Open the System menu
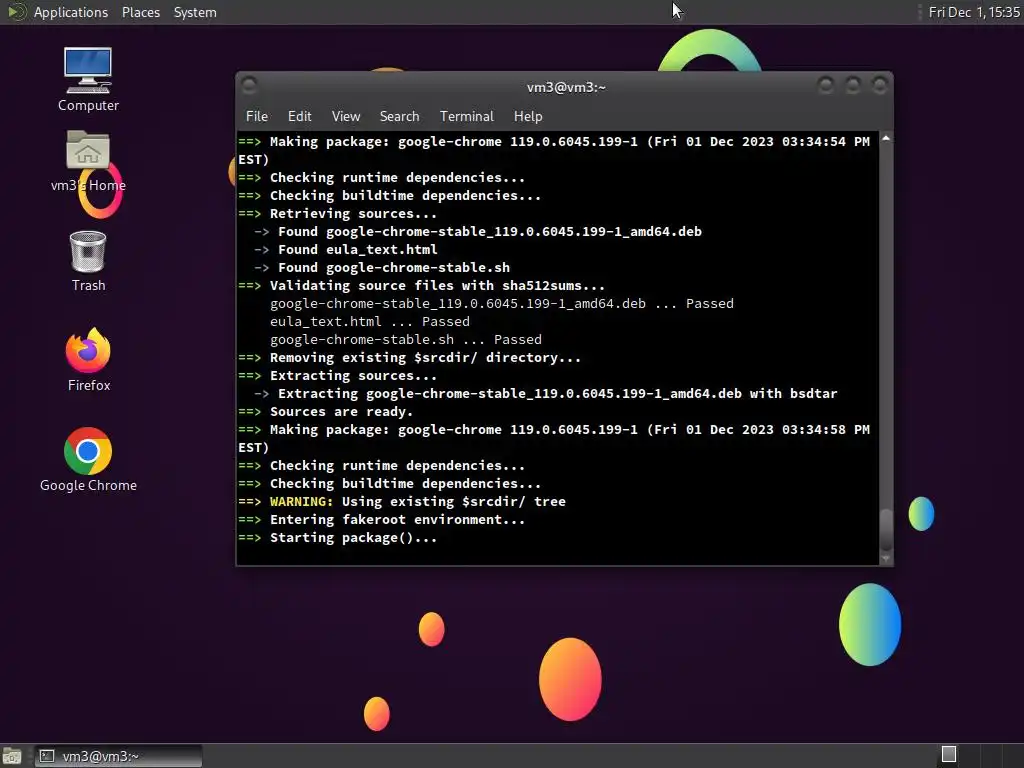This screenshot has height=768, width=1024. [195, 12]
